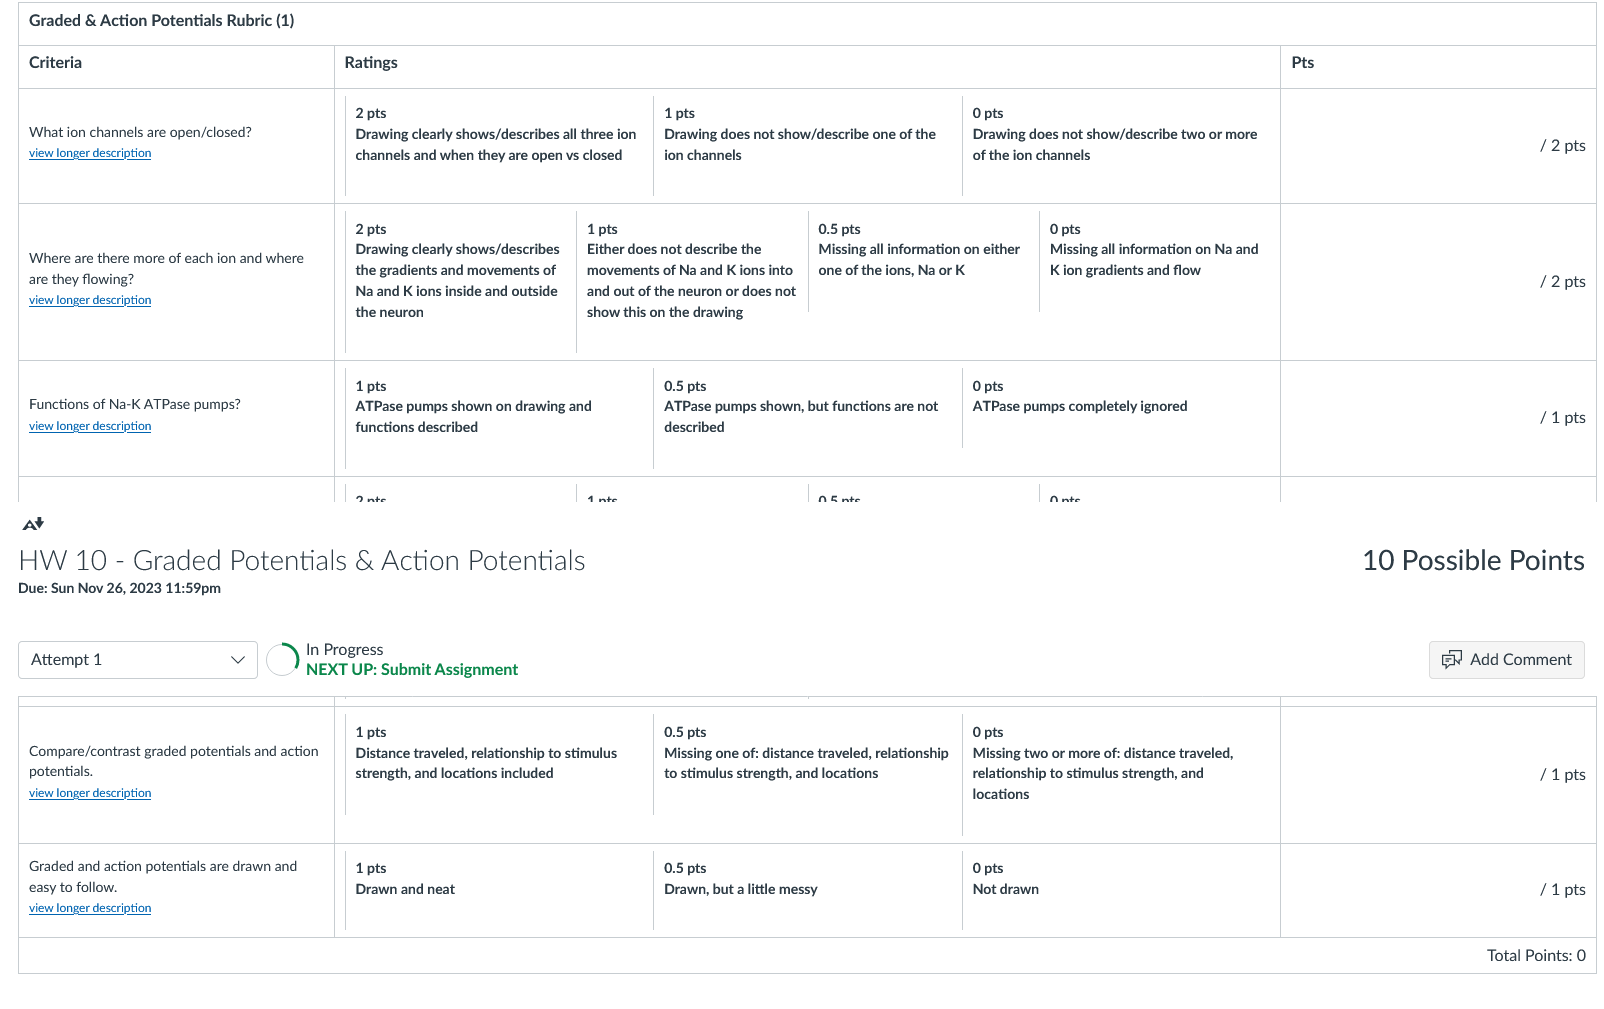View longer description for ion flow criterion

click(90, 300)
